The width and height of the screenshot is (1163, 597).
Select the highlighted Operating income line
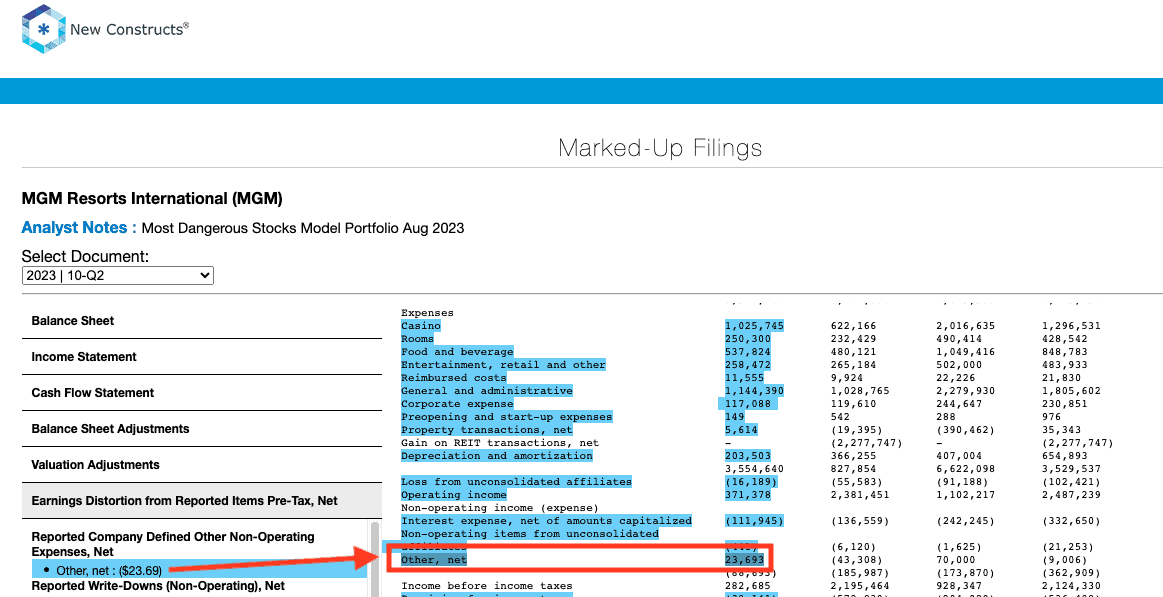pyautogui.click(x=454, y=495)
